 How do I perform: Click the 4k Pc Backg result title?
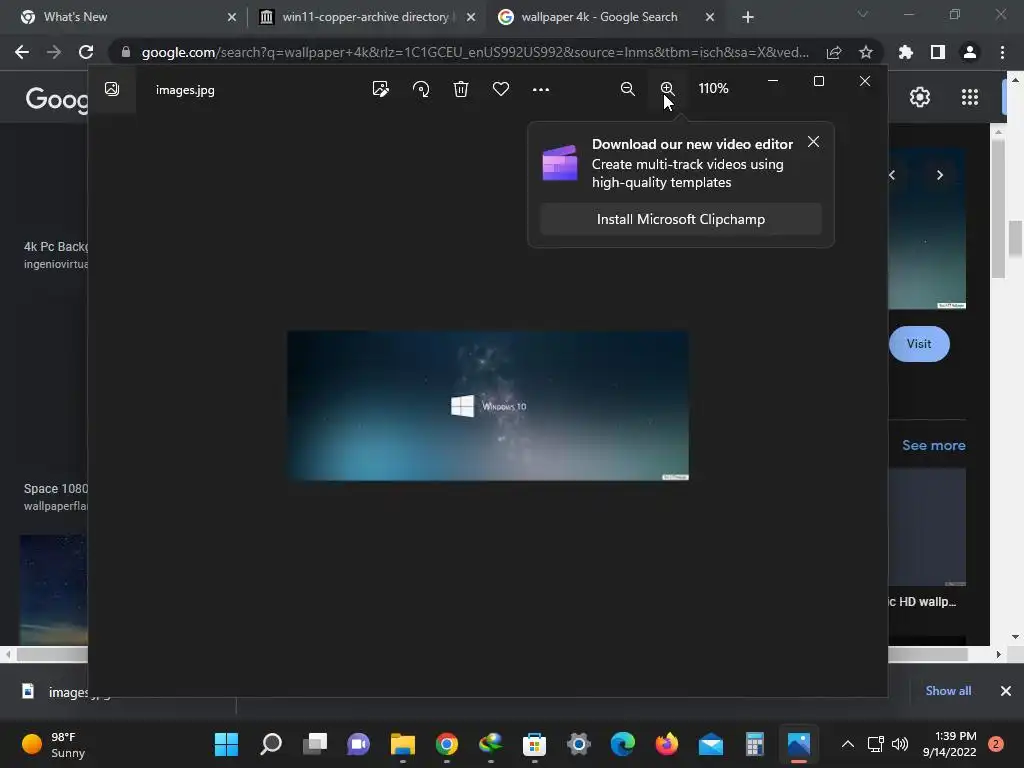(56, 247)
